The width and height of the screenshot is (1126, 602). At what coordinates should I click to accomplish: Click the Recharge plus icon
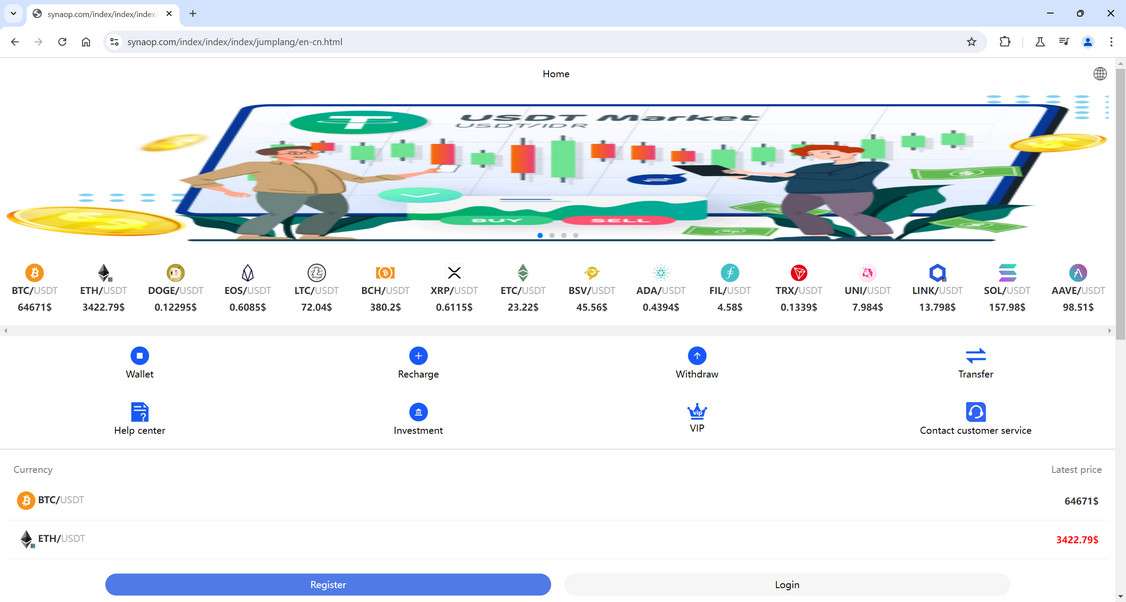point(418,356)
